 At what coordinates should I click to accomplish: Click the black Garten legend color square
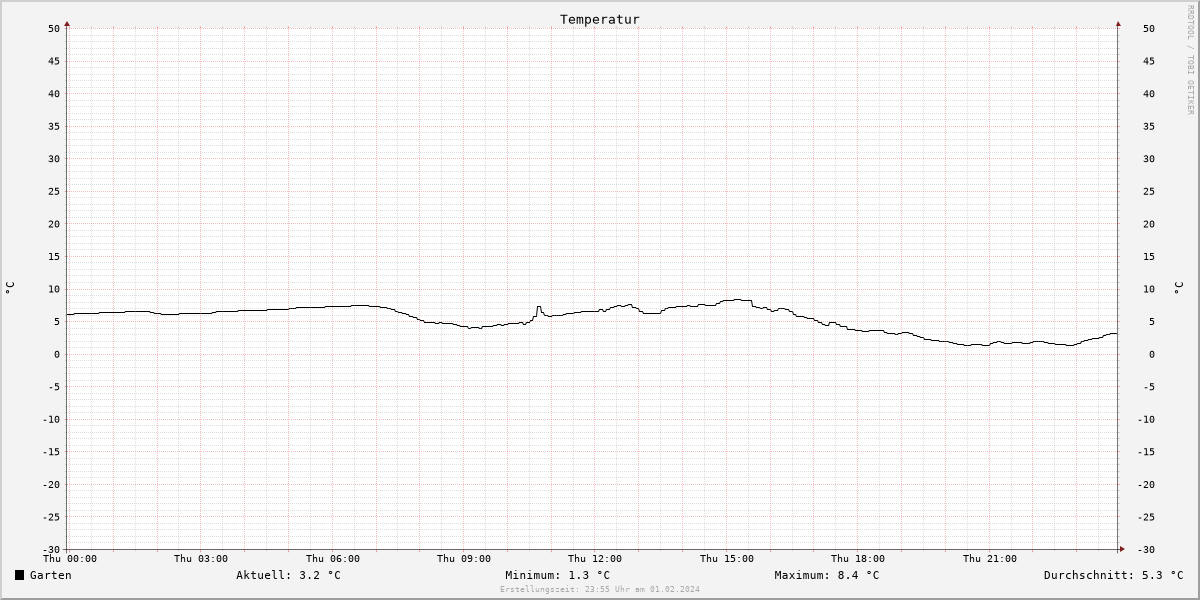coord(19,575)
